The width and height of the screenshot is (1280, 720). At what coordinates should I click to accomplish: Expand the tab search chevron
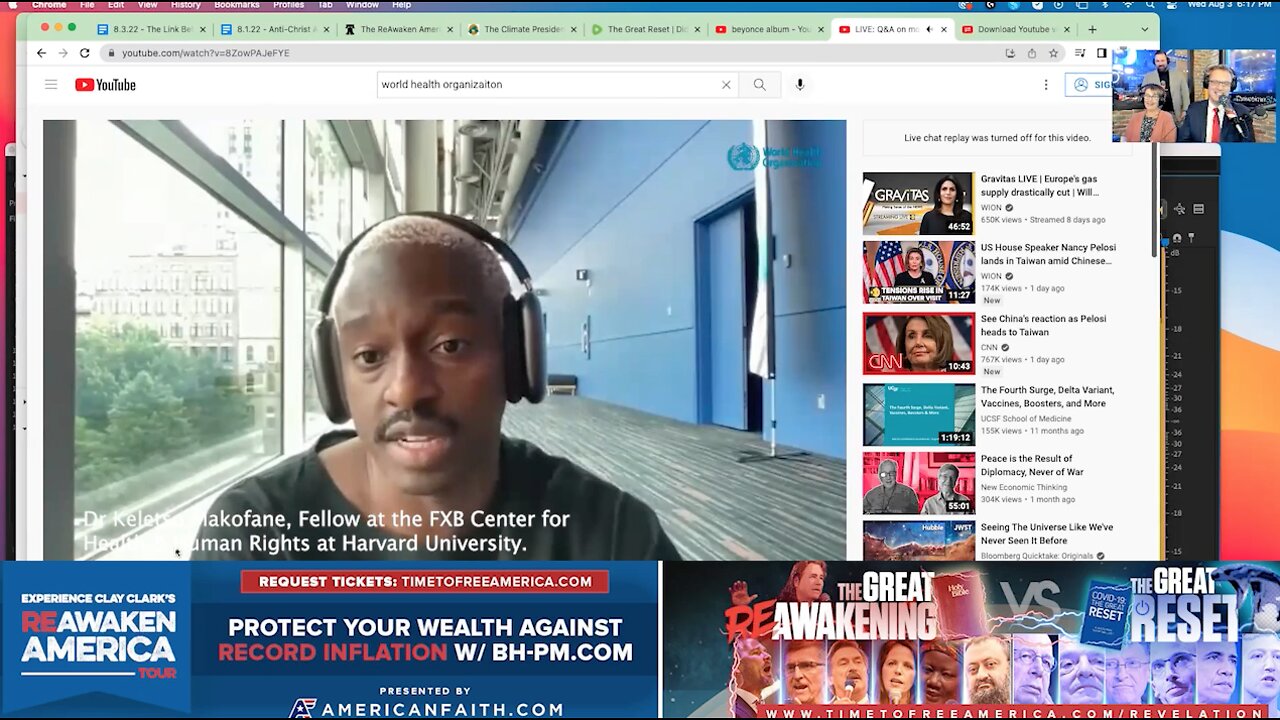tap(1145, 29)
